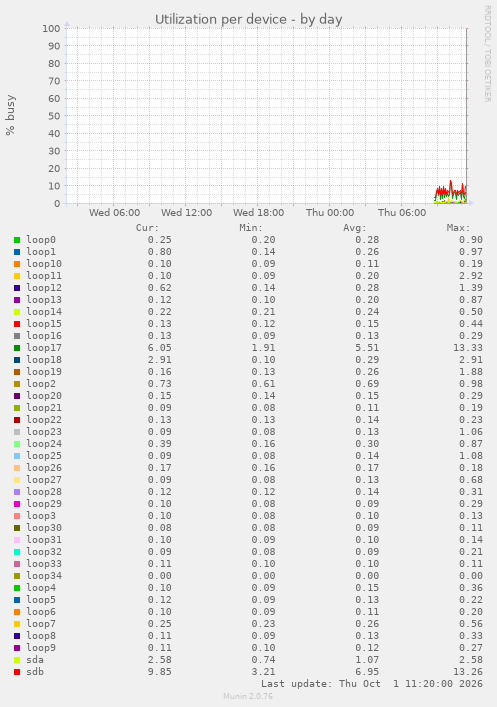Click the loop30 legend label
This screenshot has height=707, width=497.
pyautogui.click(x=44, y=528)
